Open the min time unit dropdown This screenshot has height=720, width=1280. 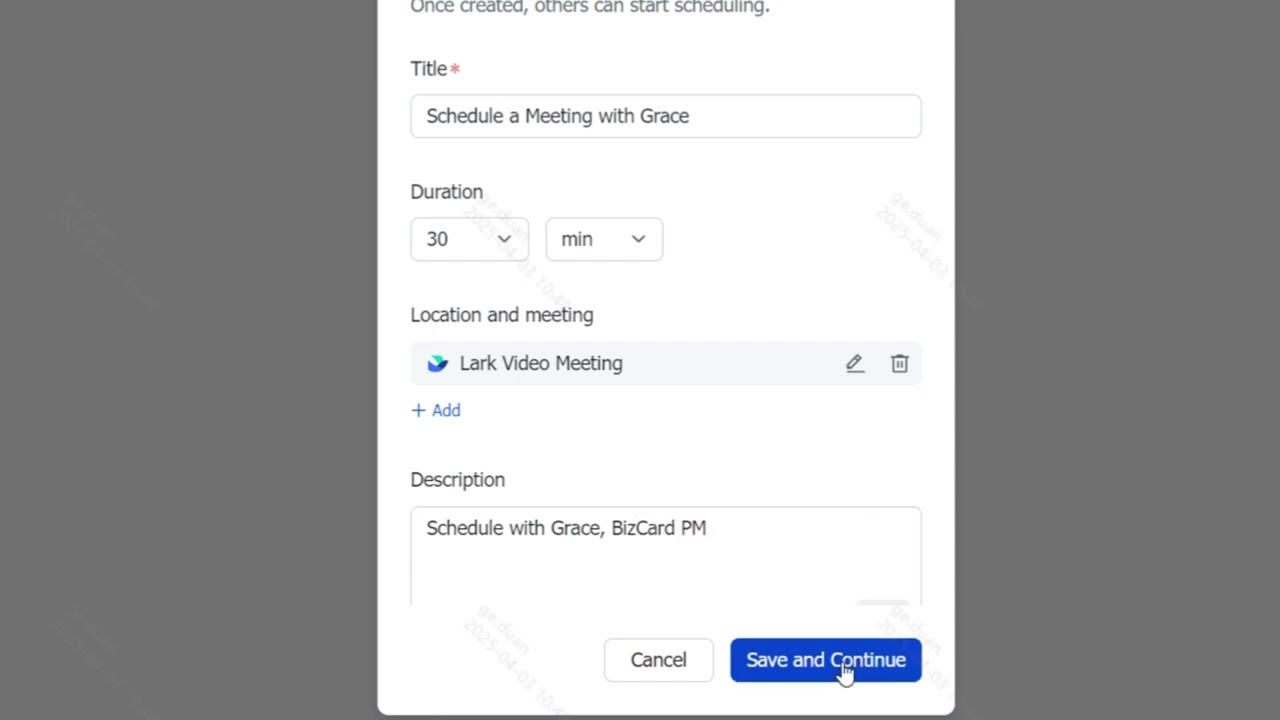tap(603, 239)
